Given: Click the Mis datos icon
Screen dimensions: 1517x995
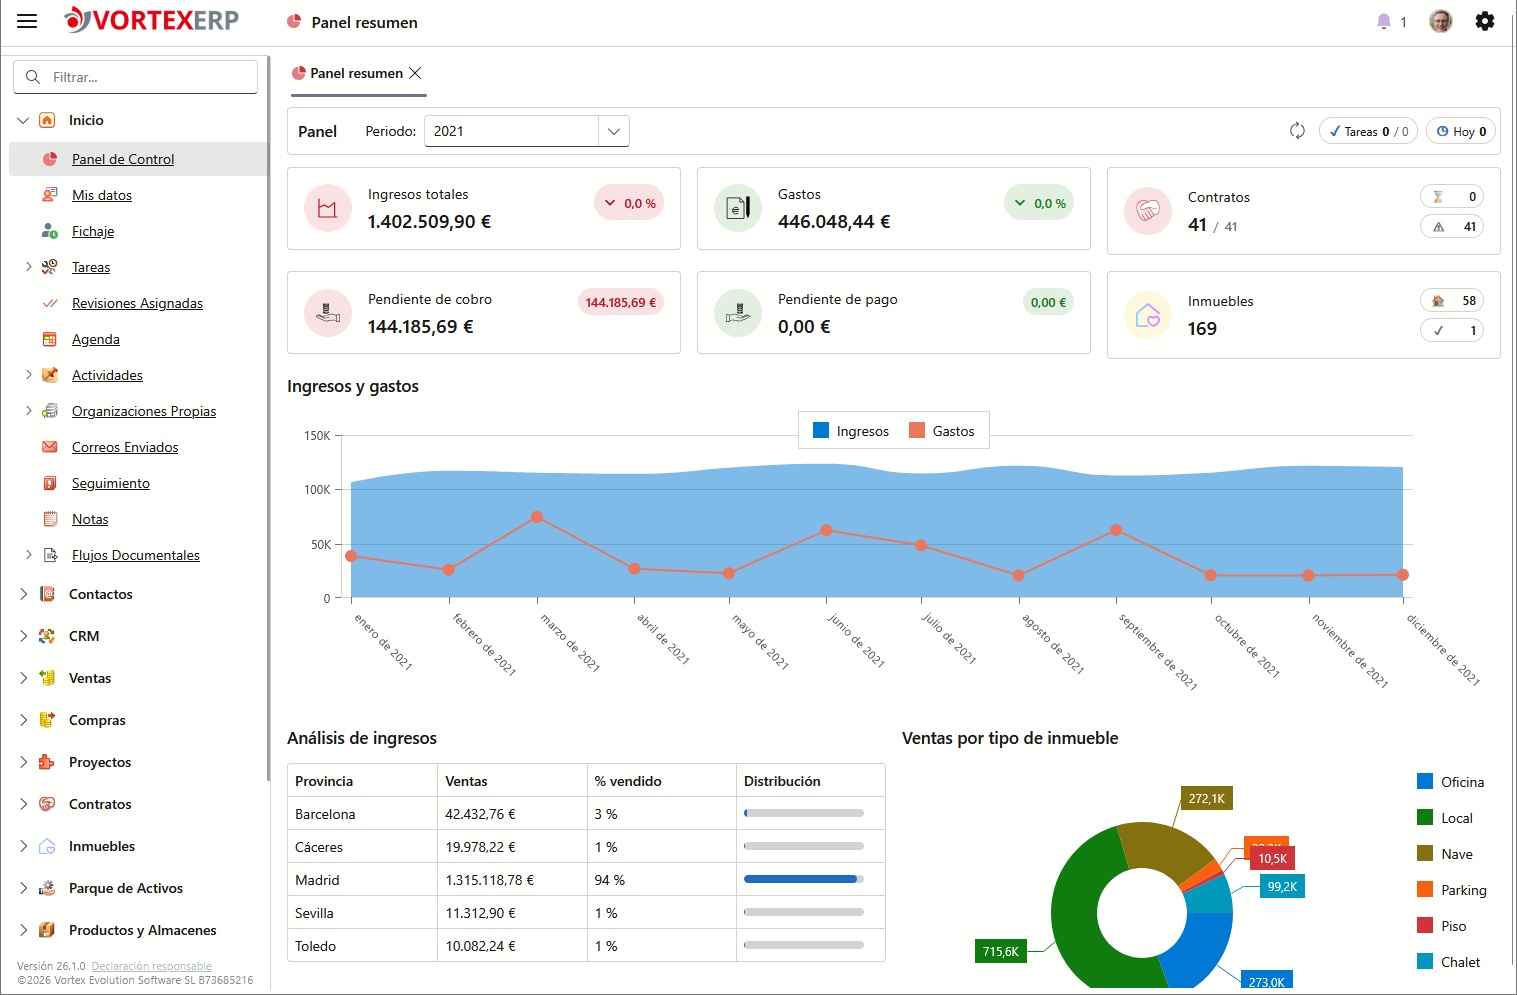Looking at the screenshot, I should click(x=49, y=195).
